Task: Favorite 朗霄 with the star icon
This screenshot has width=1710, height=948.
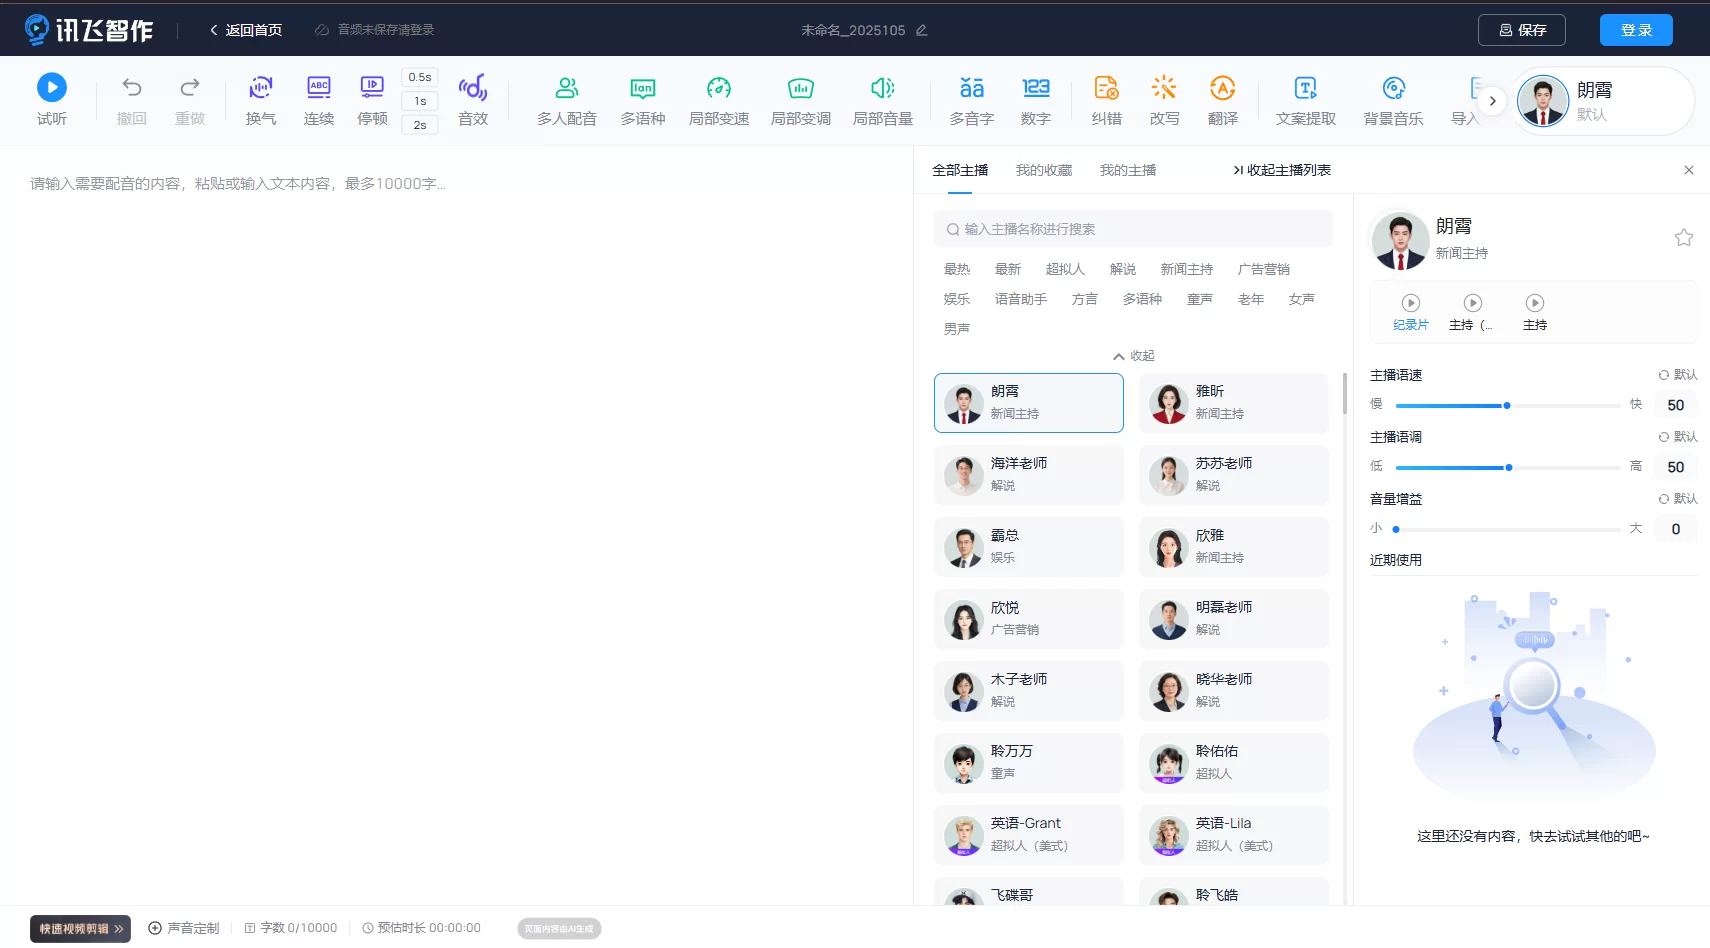Action: coord(1684,238)
